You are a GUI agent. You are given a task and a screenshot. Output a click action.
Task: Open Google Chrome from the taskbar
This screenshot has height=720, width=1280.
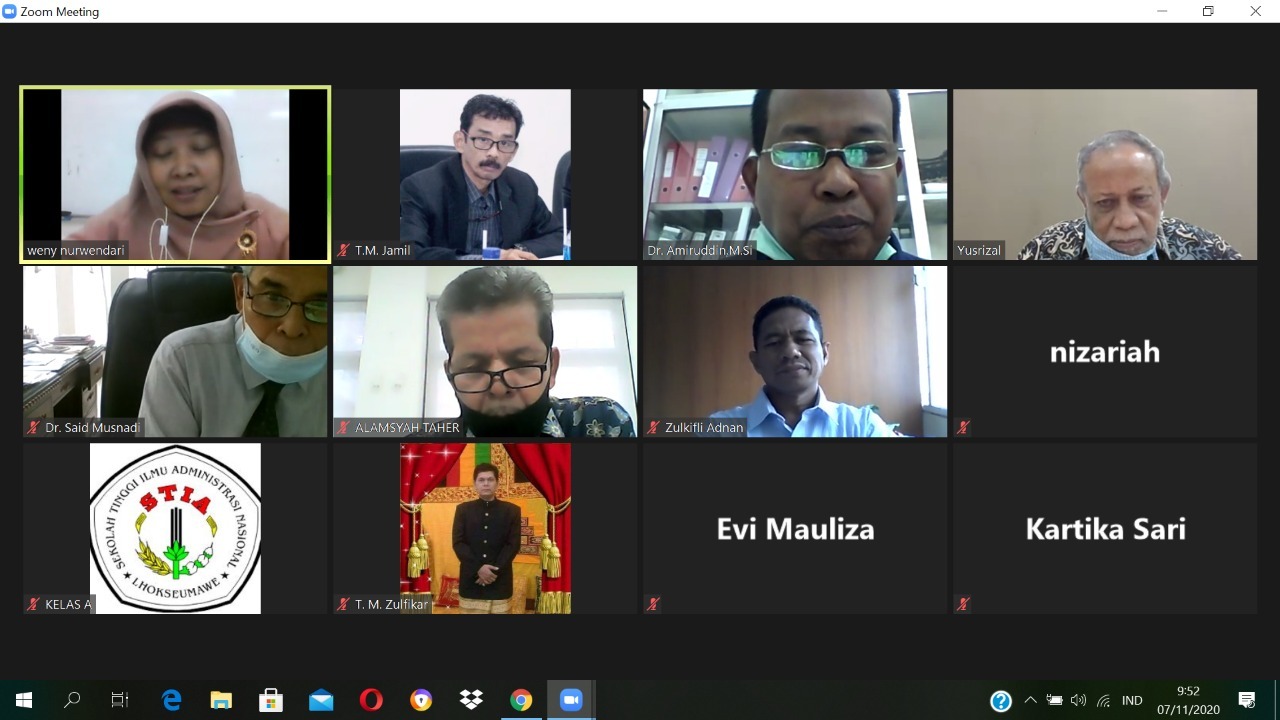point(521,700)
